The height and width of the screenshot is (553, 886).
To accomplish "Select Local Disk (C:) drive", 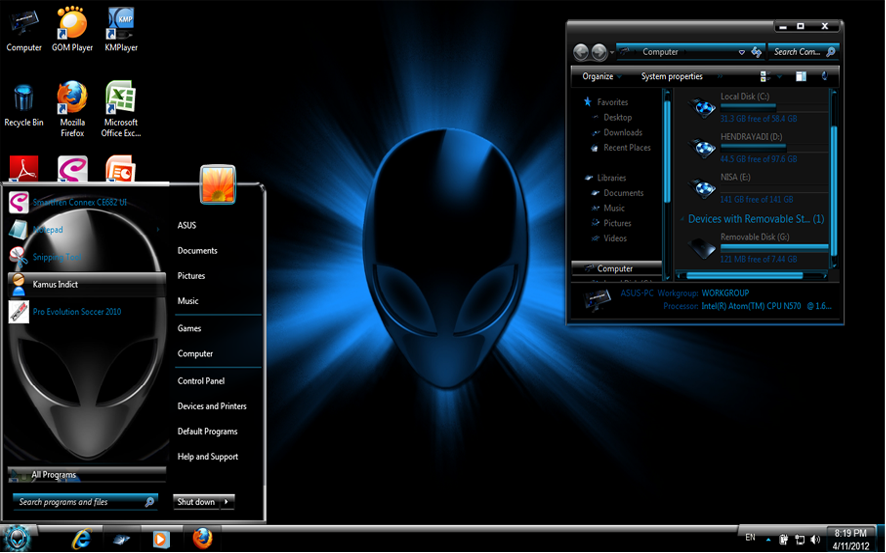I will (756, 107).
